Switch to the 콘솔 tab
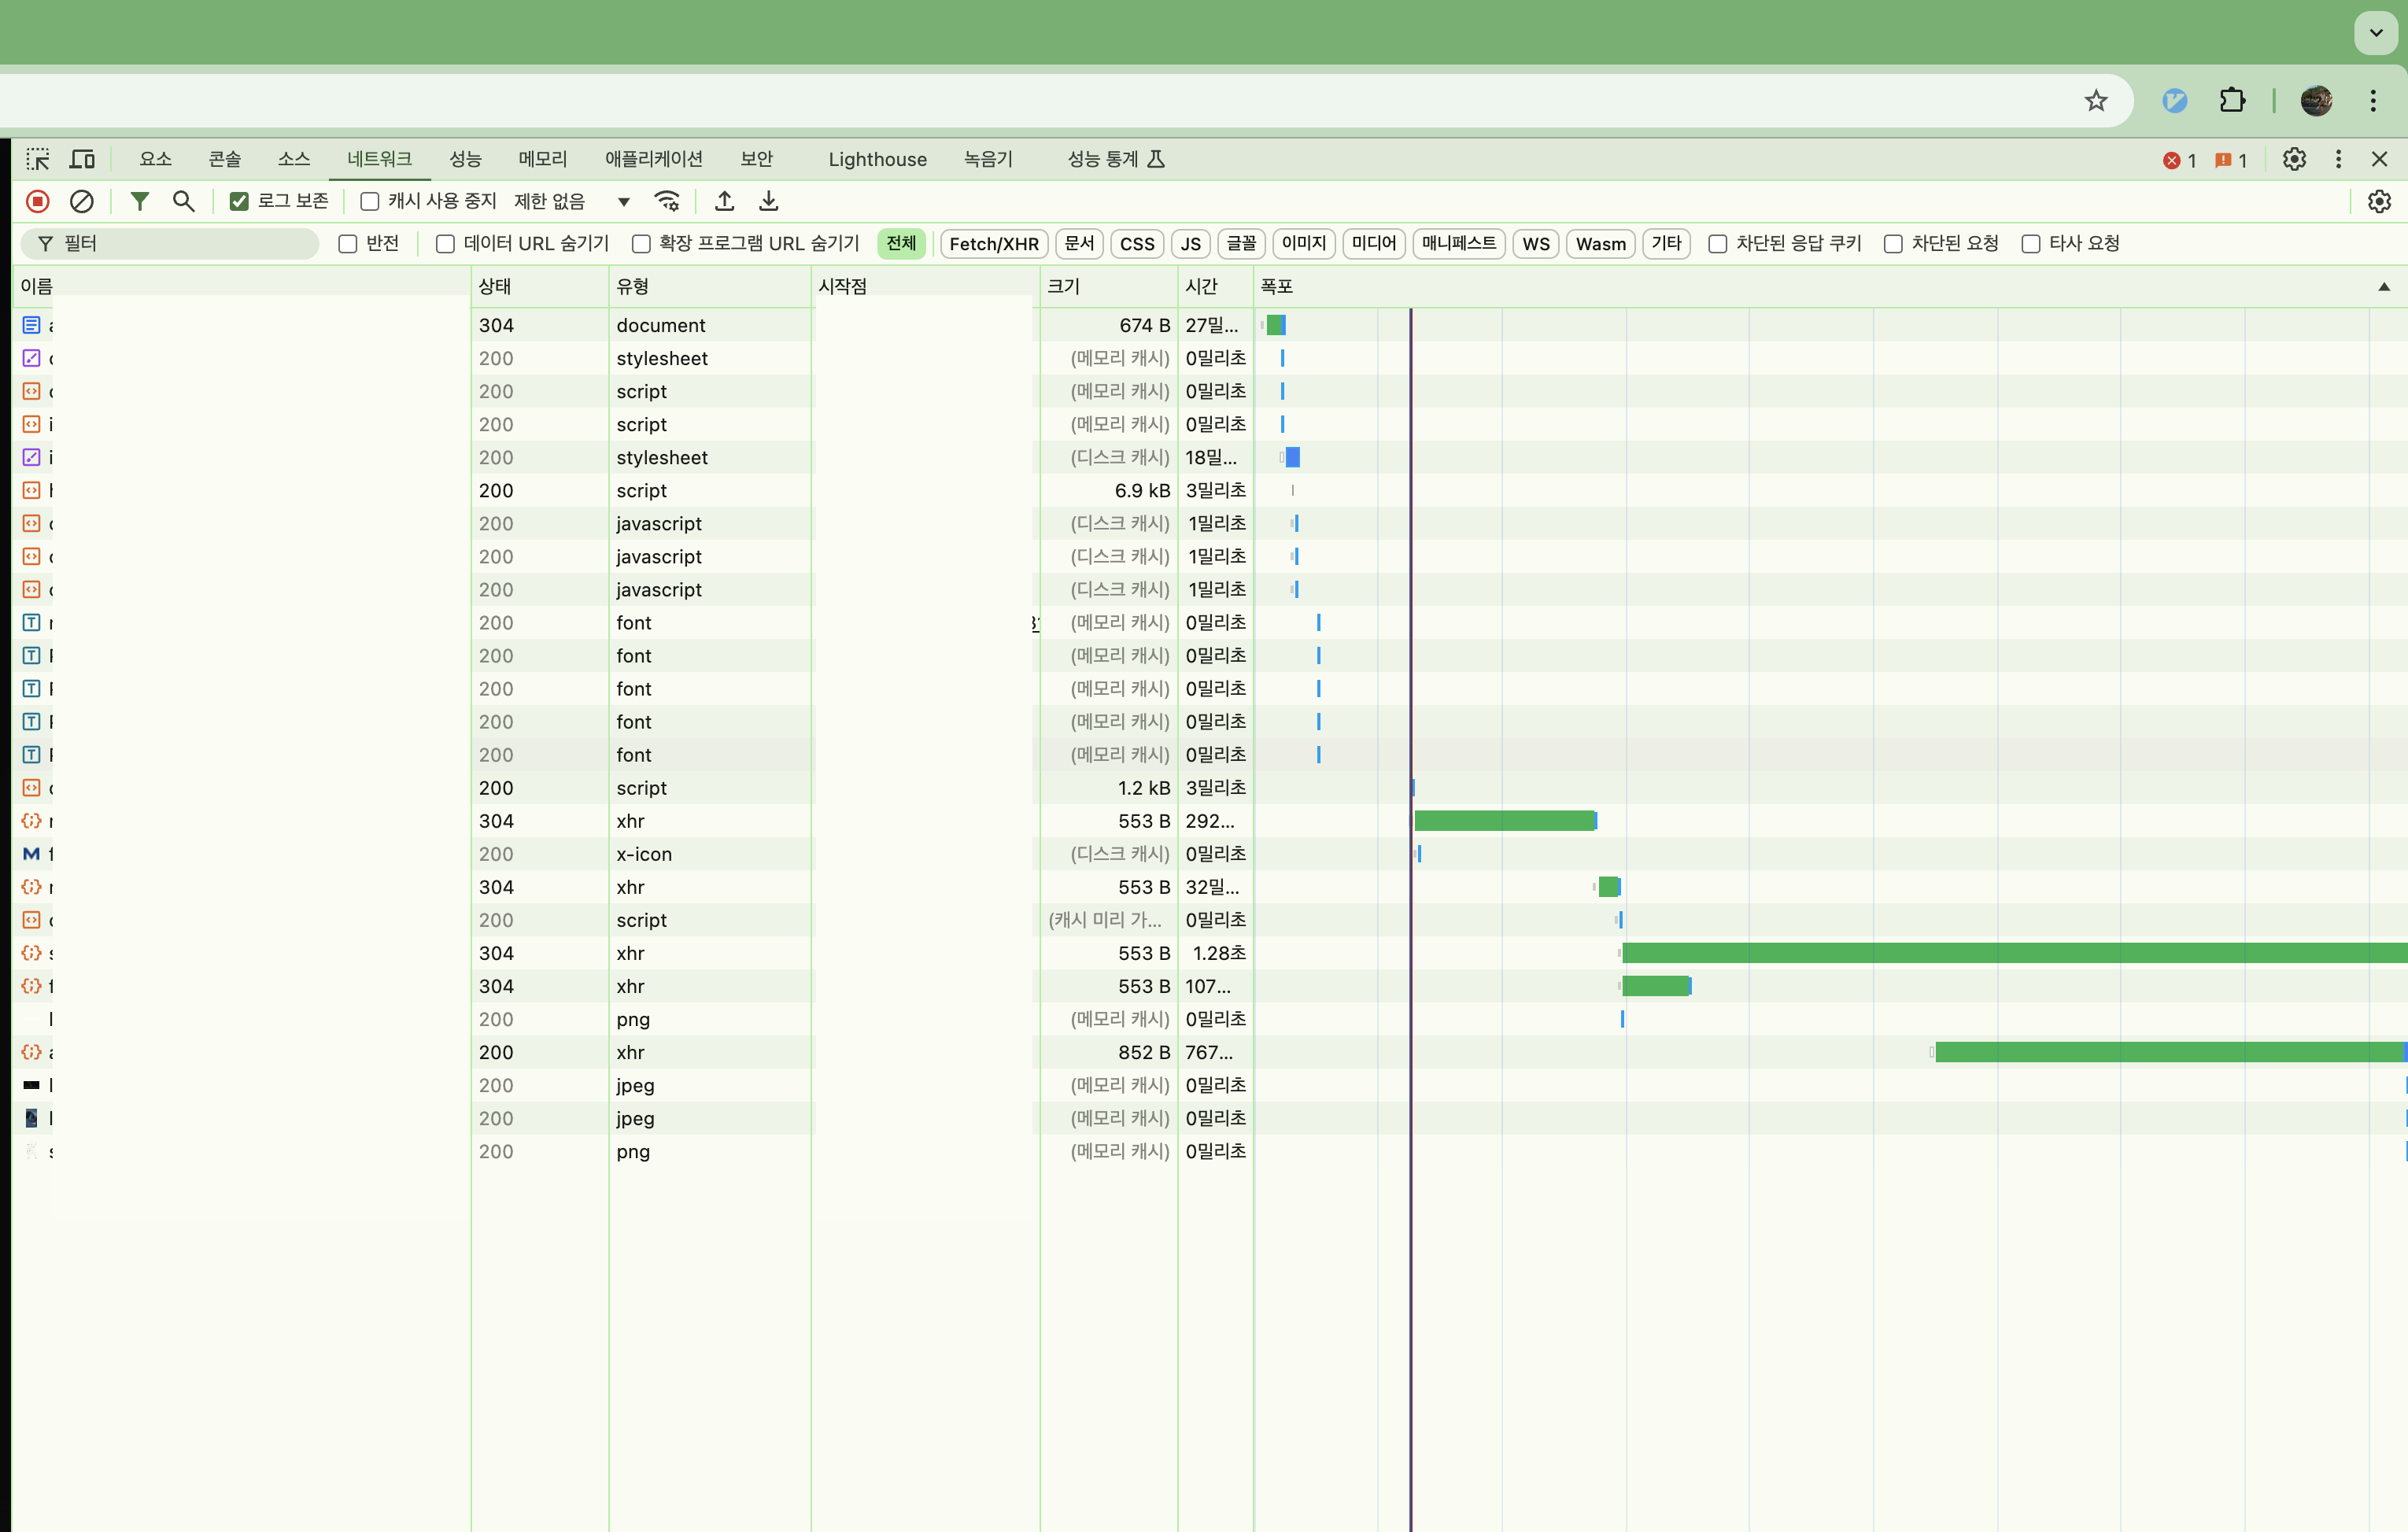Viewport: 2408px width, 1532px height. click(x=224, y=159)
